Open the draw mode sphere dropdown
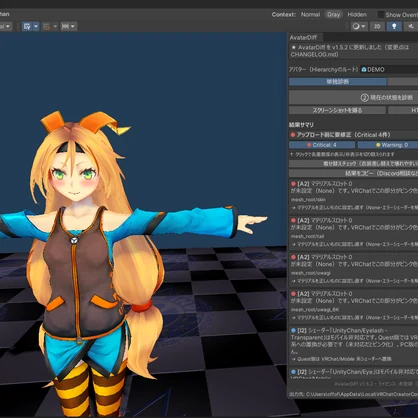Image resolution: width=418 pixels, height=418 pixels. (359, 26)
